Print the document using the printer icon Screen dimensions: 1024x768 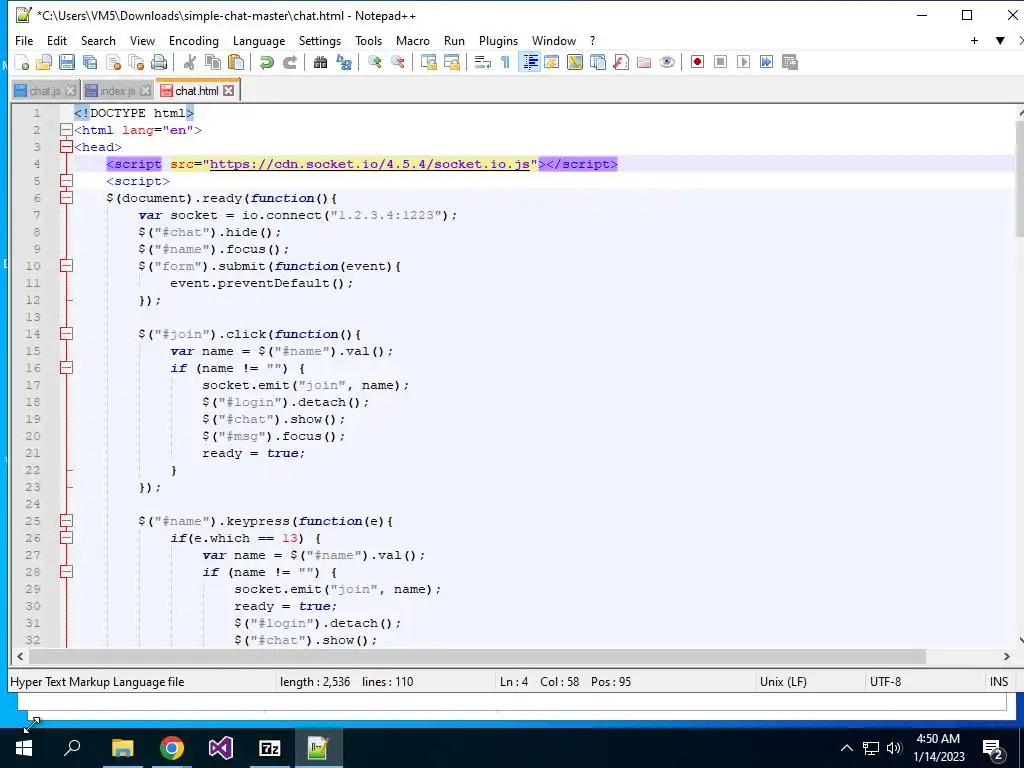tap(159, 62)
